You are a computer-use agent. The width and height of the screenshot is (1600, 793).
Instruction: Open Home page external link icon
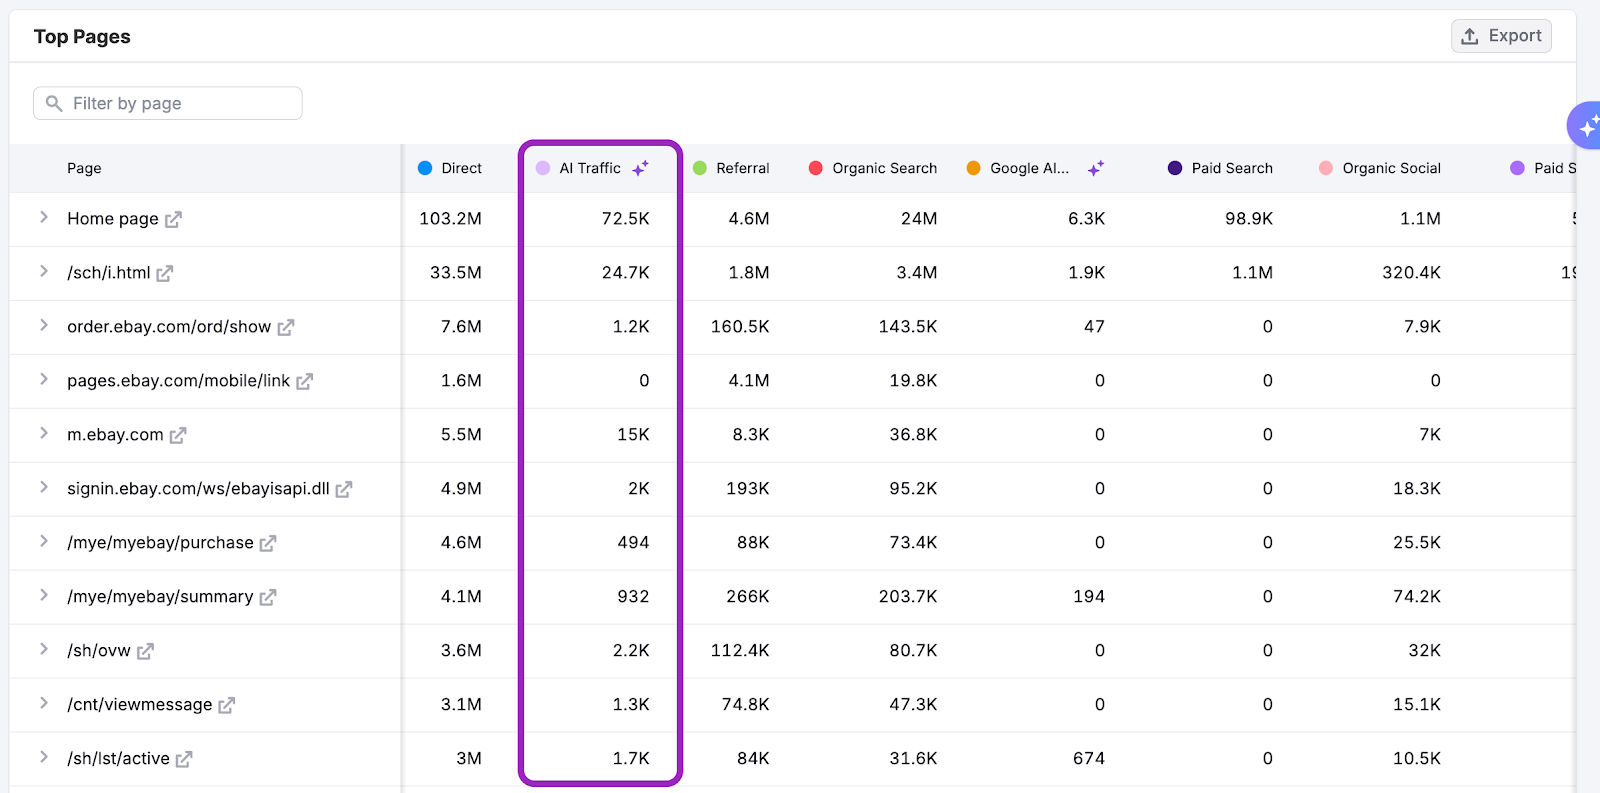(x=173, y=219)
